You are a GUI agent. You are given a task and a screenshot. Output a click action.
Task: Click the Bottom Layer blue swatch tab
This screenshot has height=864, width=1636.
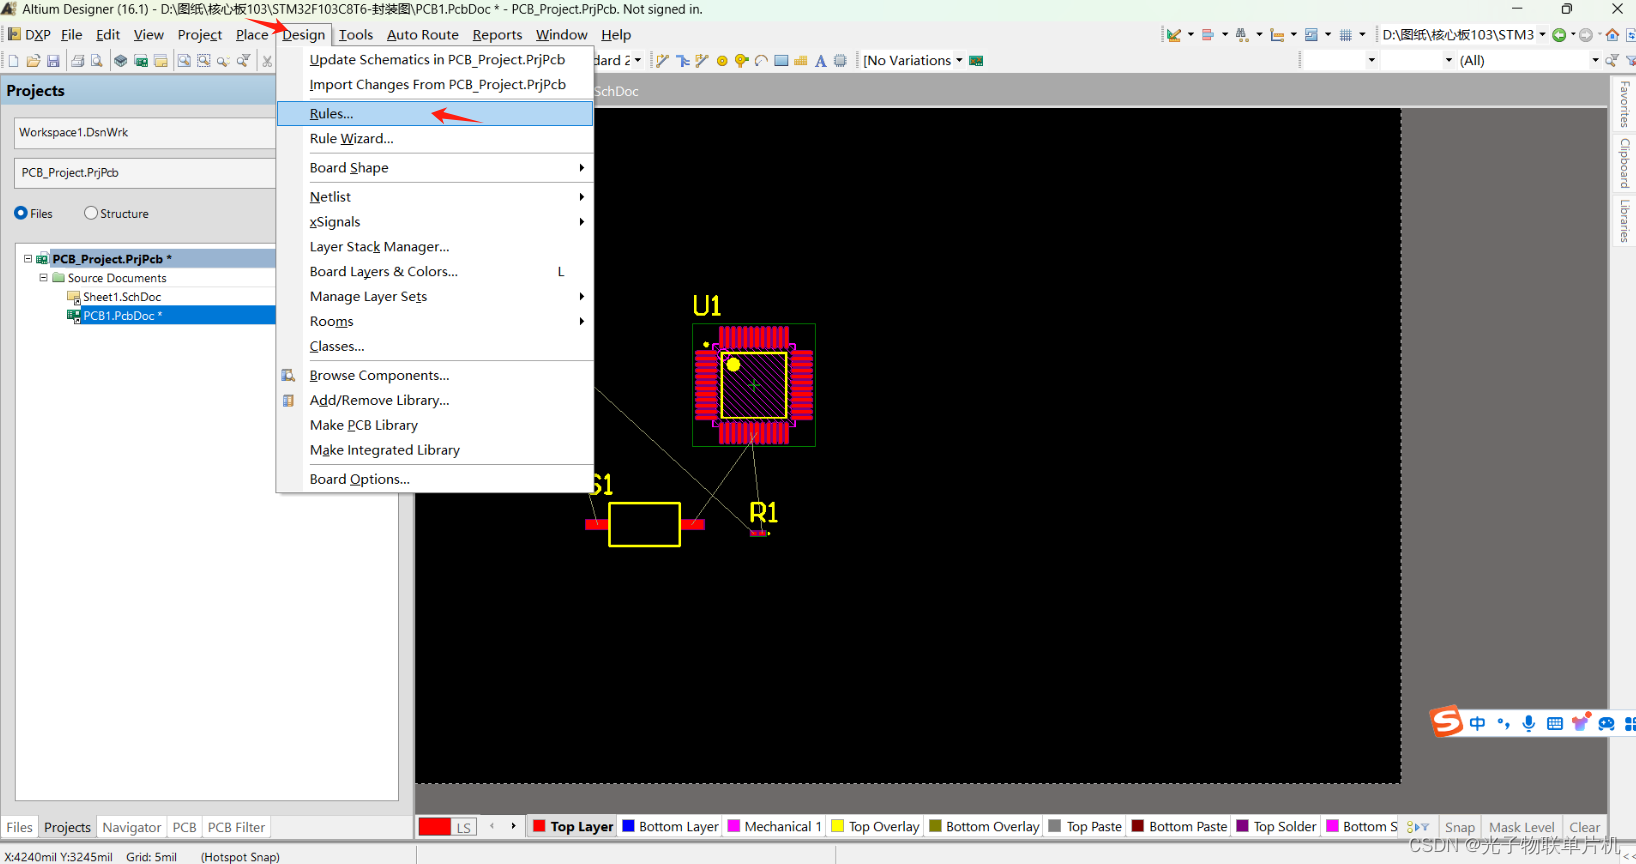point(670,826)
